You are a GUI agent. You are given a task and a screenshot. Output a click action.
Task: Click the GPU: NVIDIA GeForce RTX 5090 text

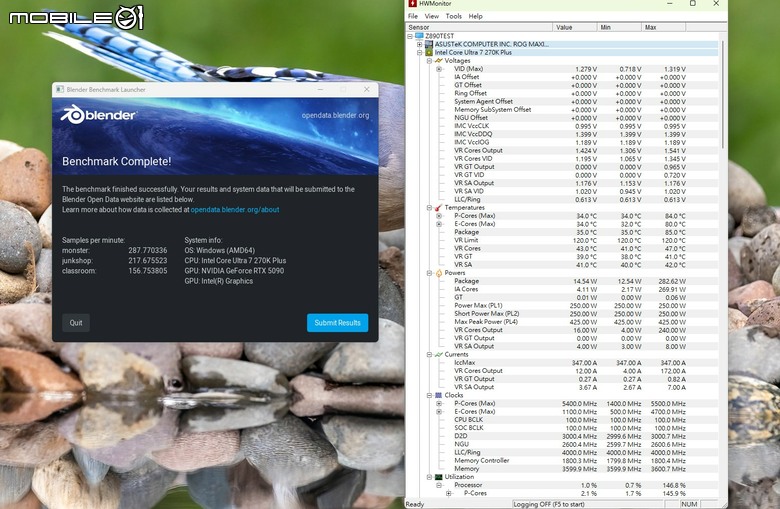click(234, 271)
